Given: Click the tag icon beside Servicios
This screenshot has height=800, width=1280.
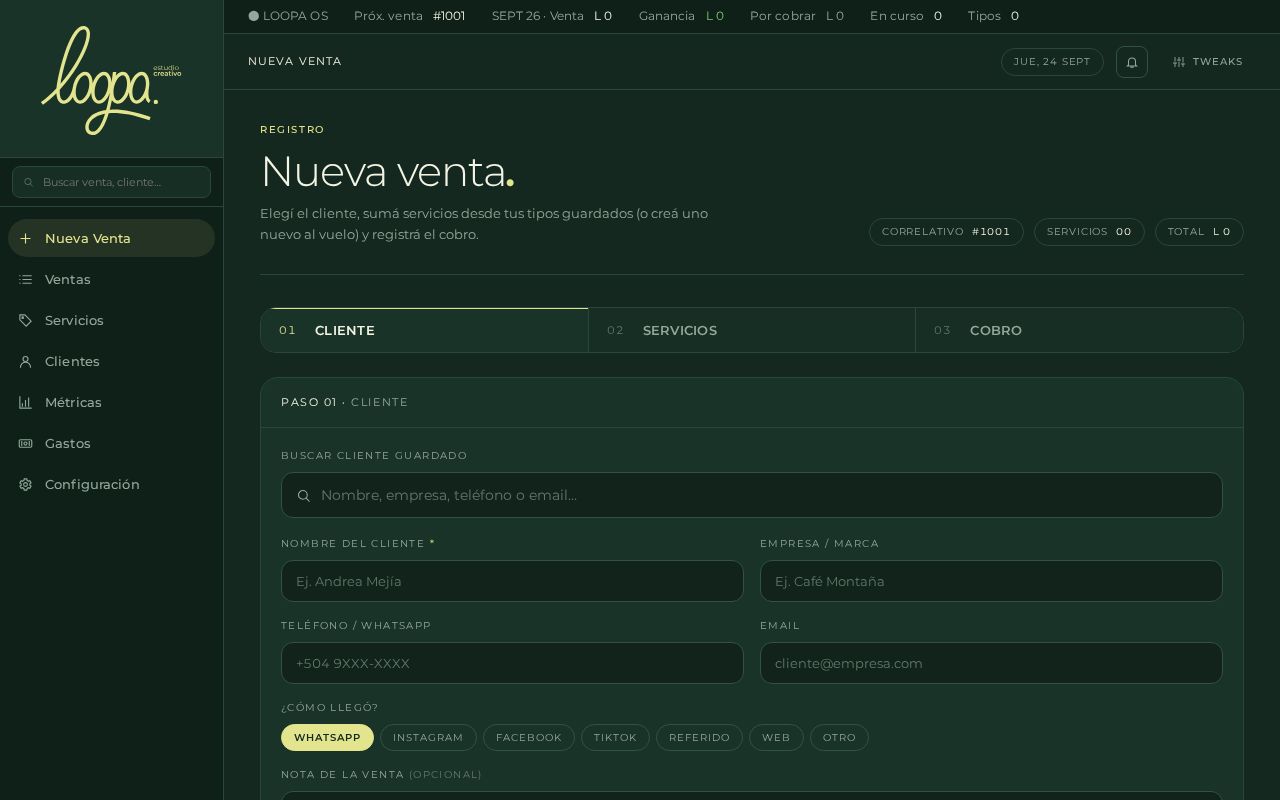Looking at the screenshot, I should 26,320.
